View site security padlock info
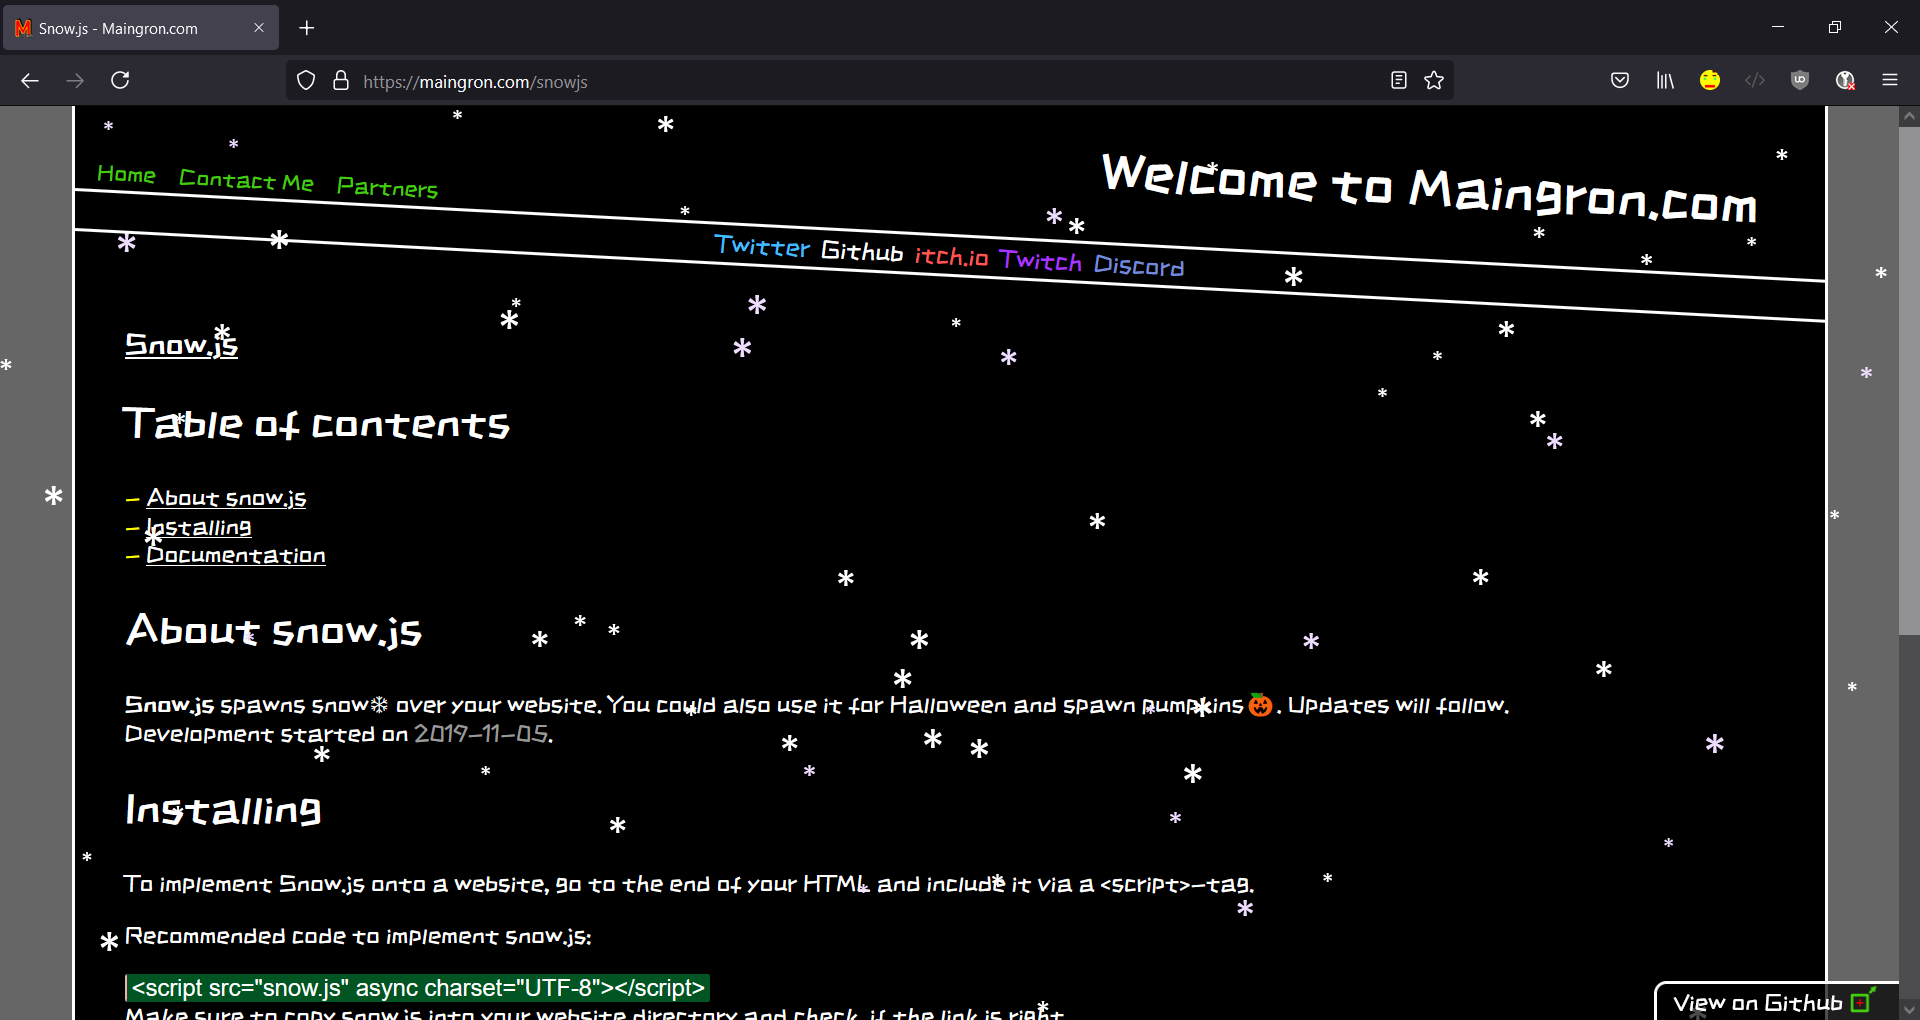1920x1020 pixels. coord(341,81)
